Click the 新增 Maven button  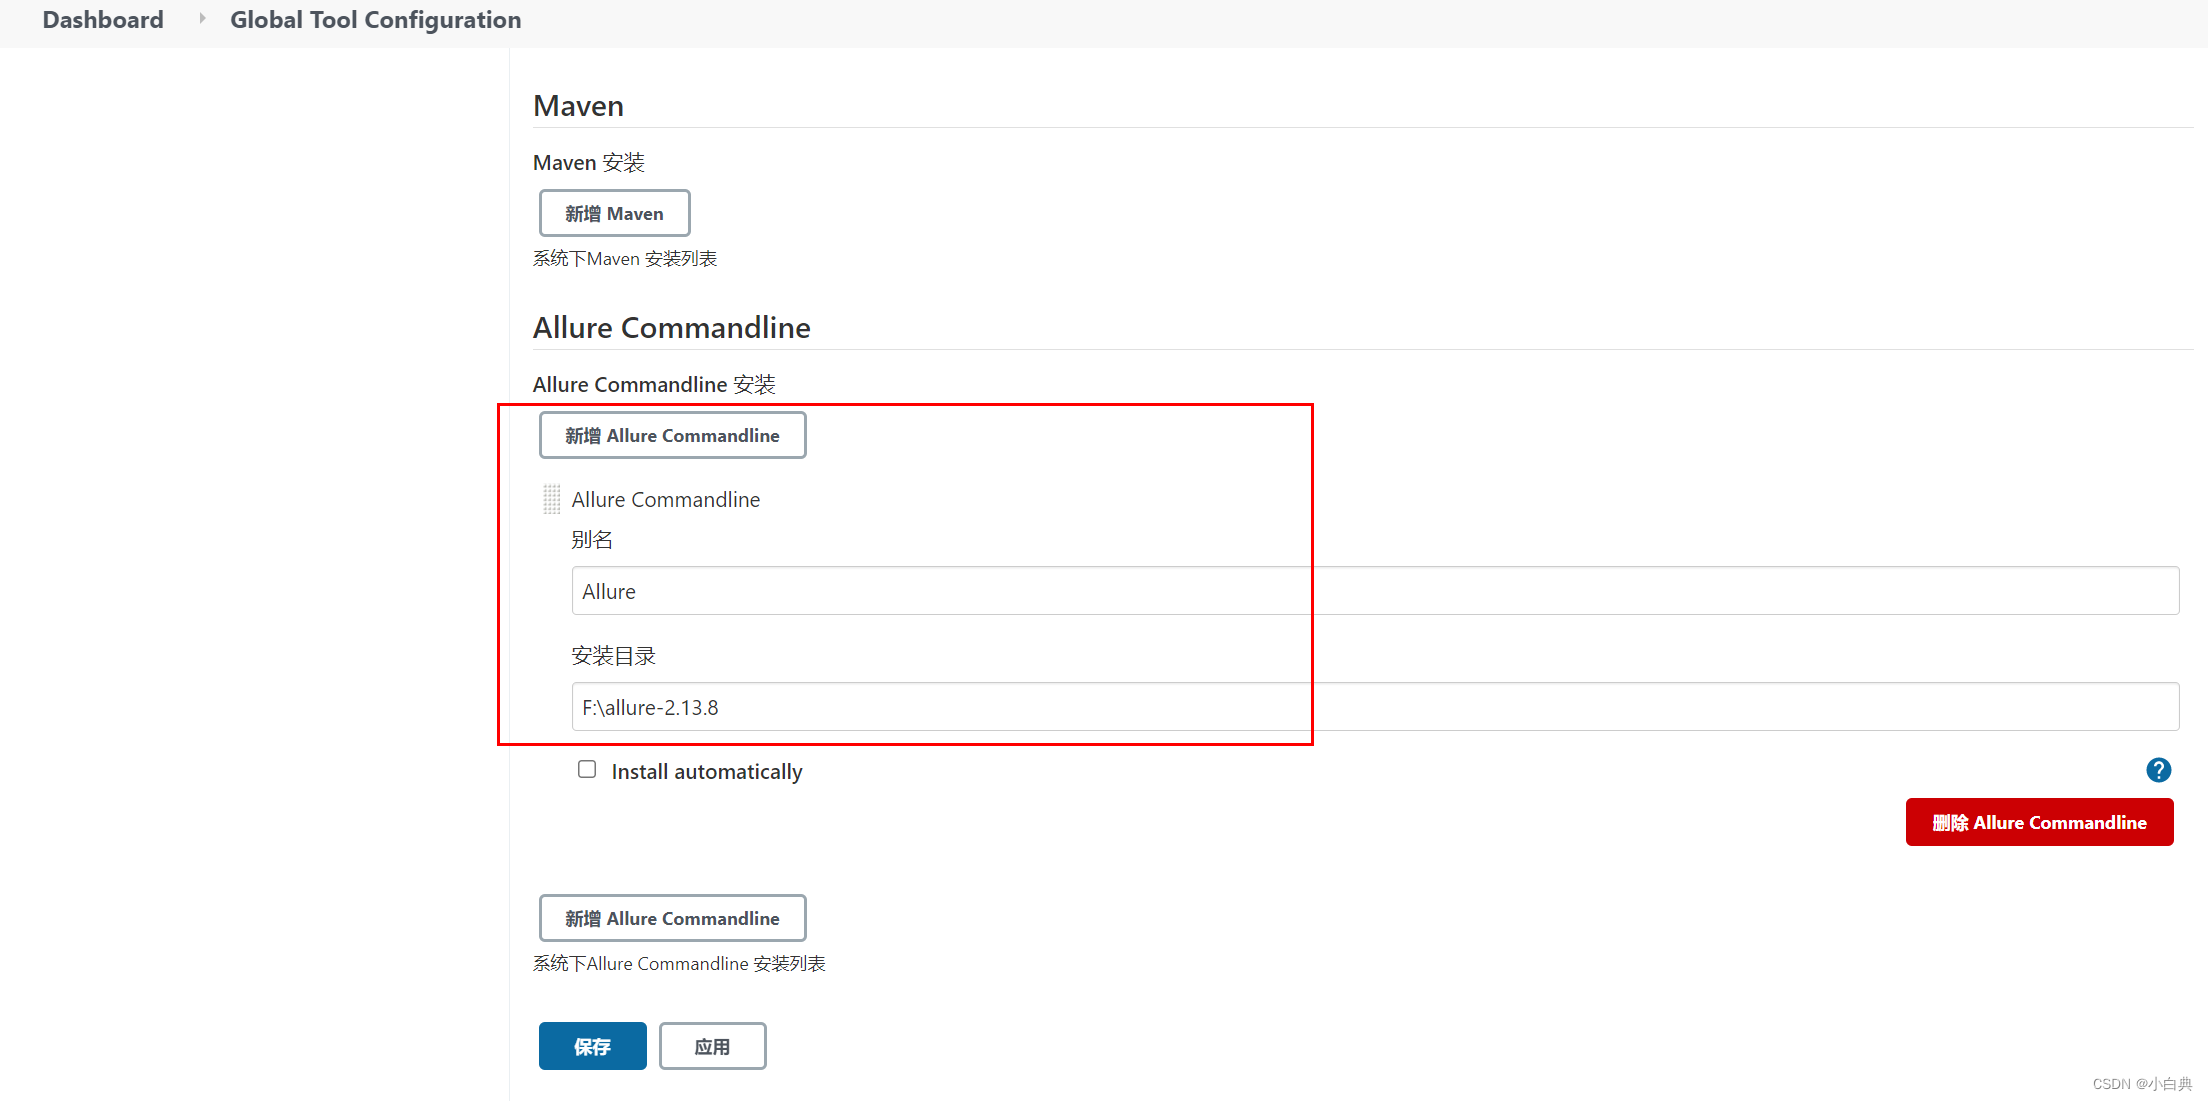coord(614,213)
